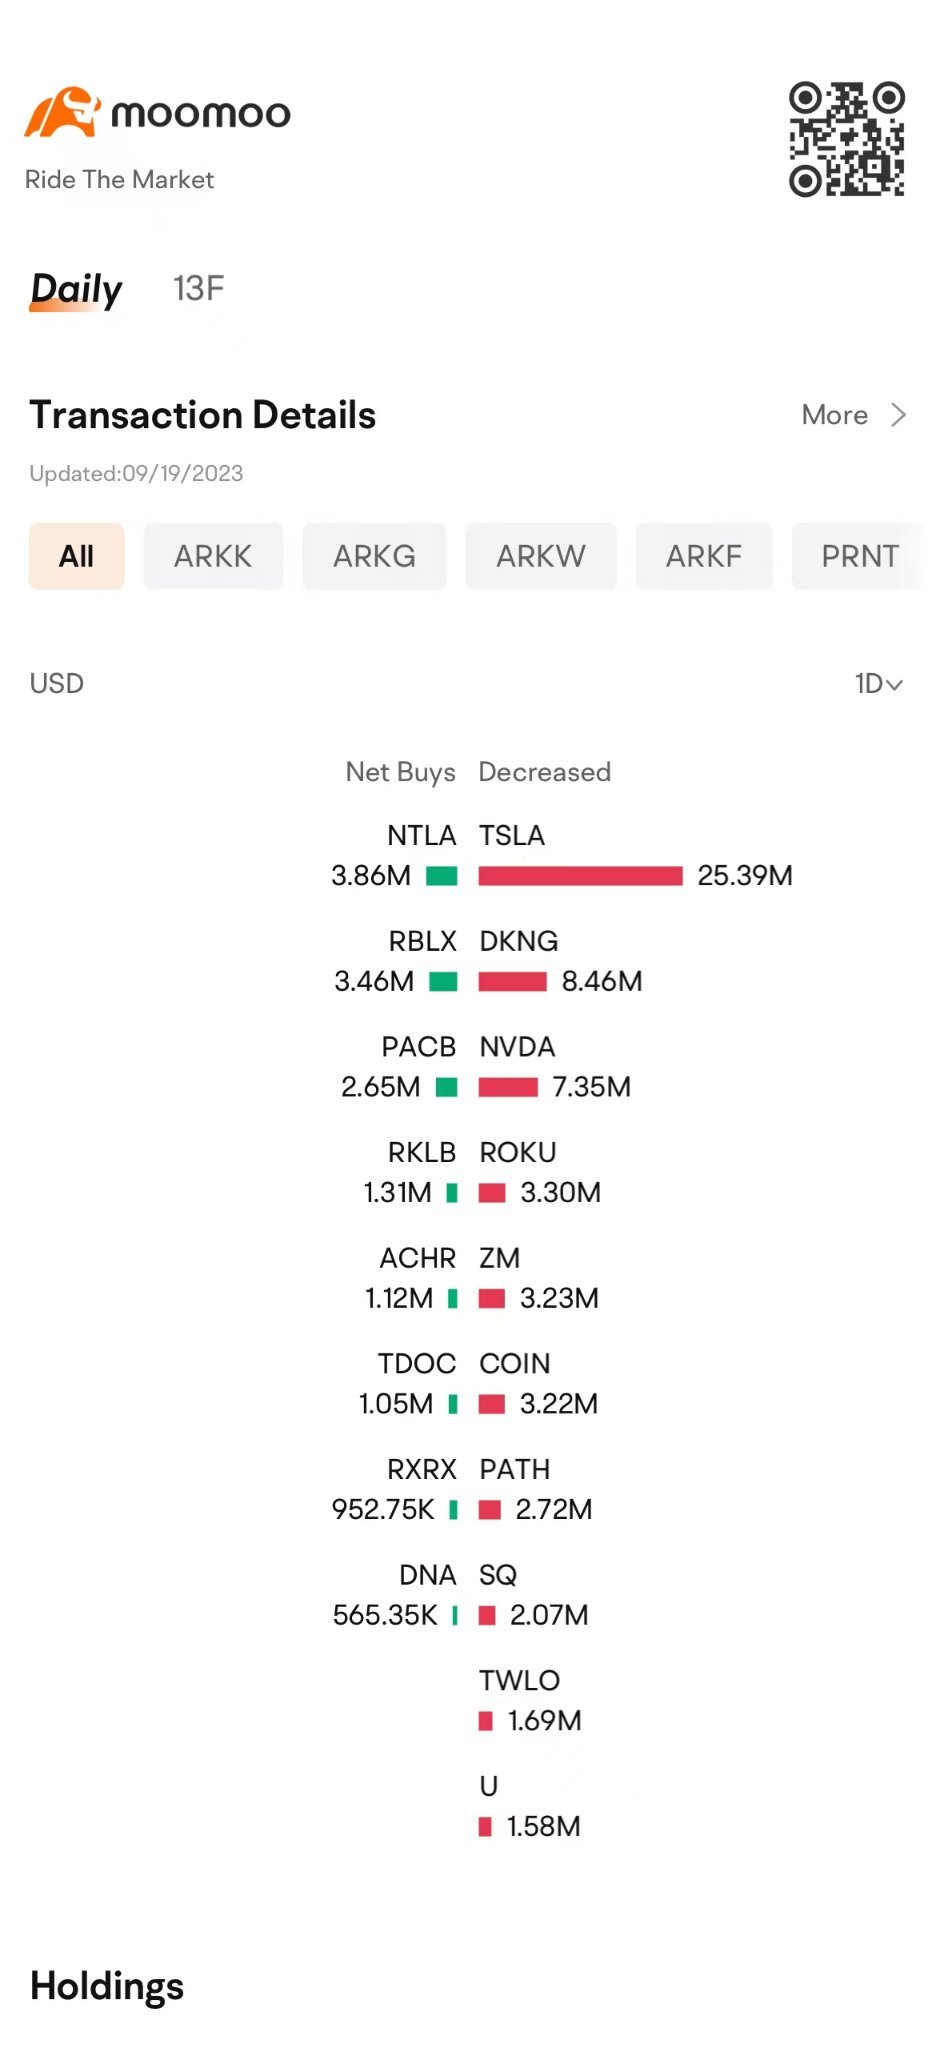Filter transactions by ARKG

click(374, 556)
